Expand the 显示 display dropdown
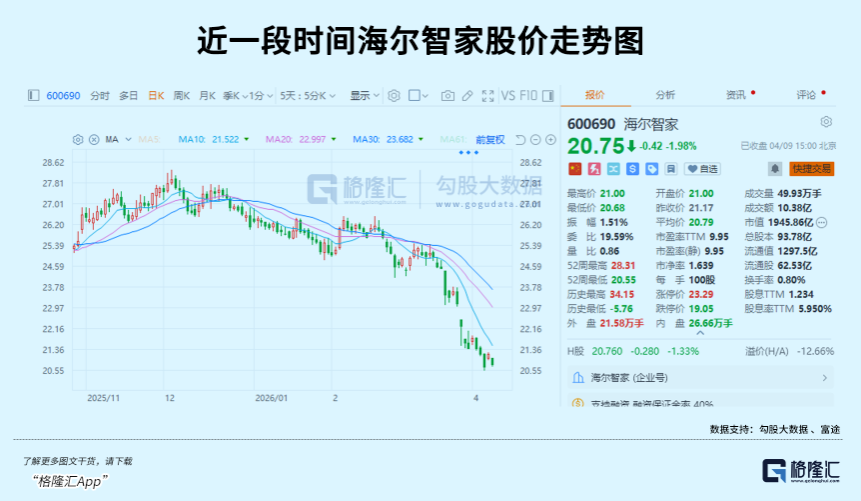This screenshot has width=861, height=501. [x=365, y=96]
